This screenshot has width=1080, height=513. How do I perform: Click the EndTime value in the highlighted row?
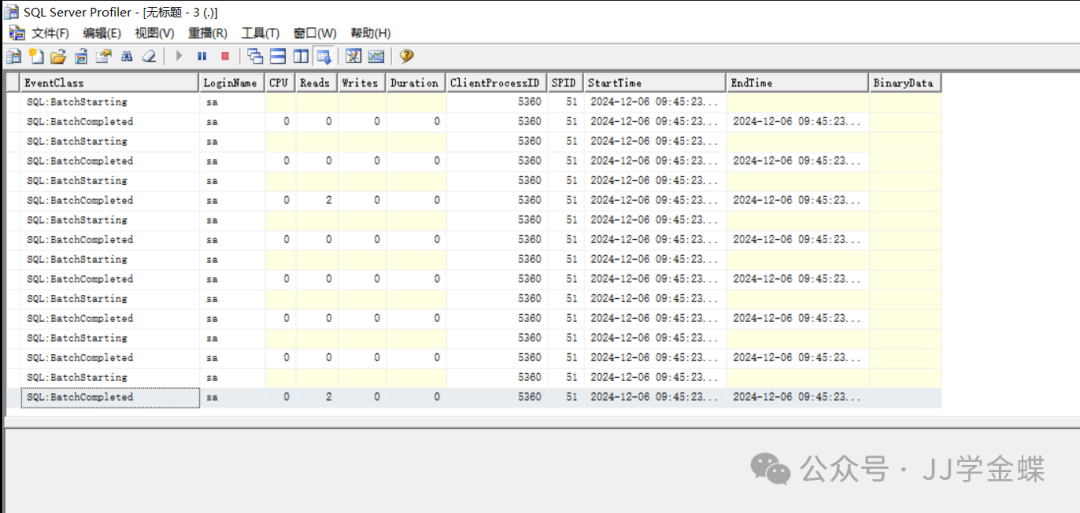click(797, 397)
